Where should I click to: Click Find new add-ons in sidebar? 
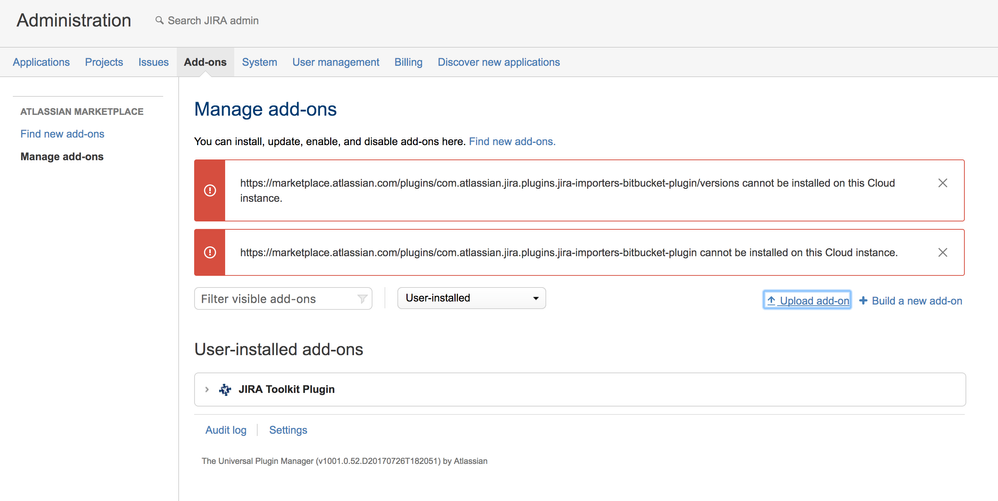pos(62,134)
